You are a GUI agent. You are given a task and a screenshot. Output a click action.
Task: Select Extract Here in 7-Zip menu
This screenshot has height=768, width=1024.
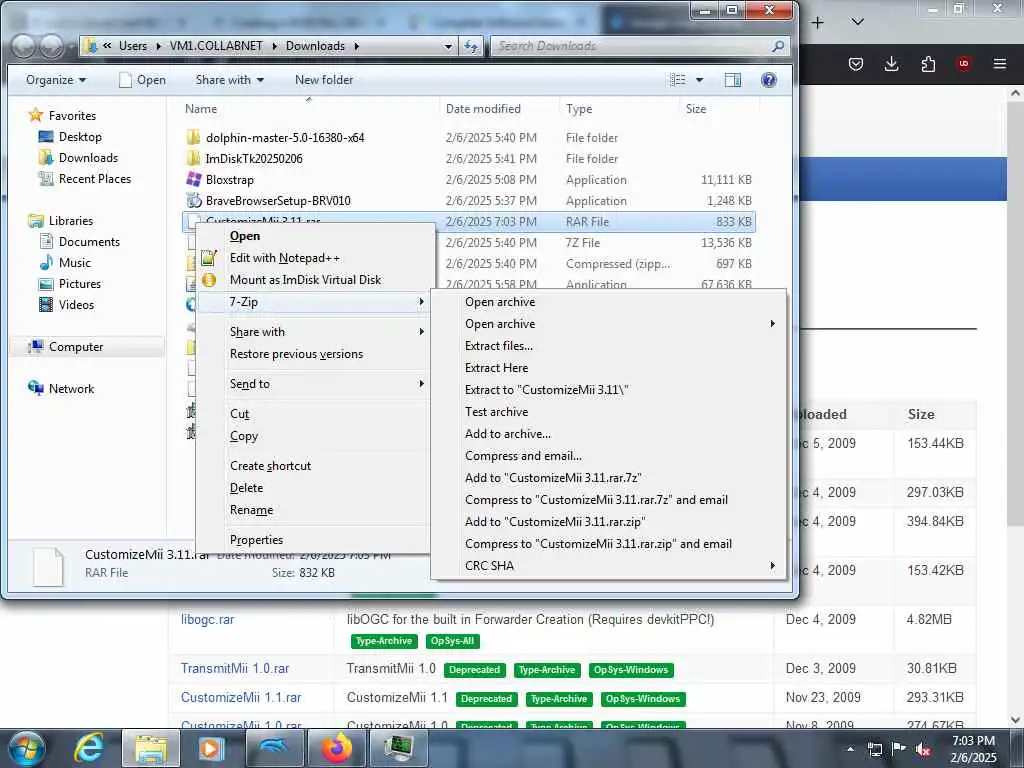click(496, 368)
